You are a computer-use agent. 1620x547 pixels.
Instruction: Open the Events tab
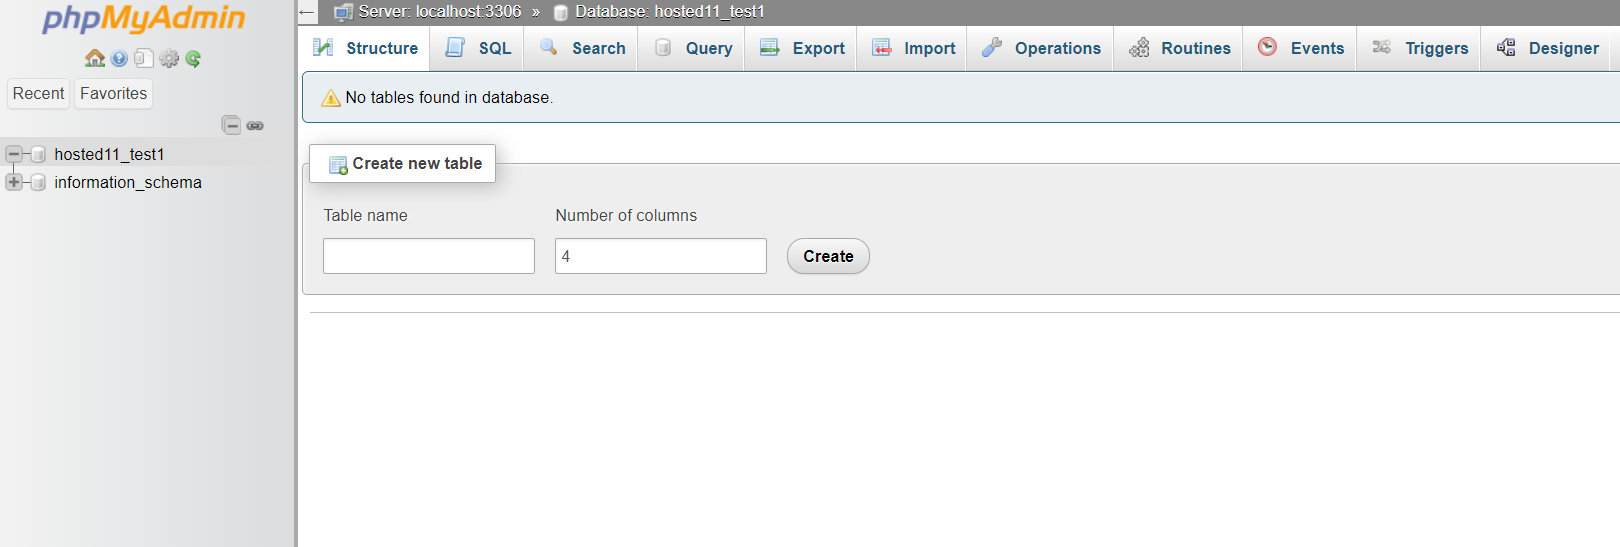click(1300, 48)
